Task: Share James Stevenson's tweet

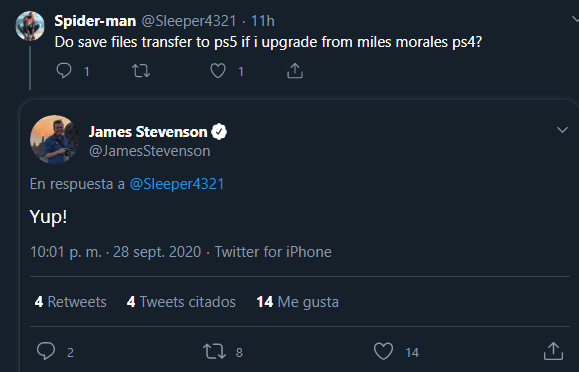Action: coord(553,351)
